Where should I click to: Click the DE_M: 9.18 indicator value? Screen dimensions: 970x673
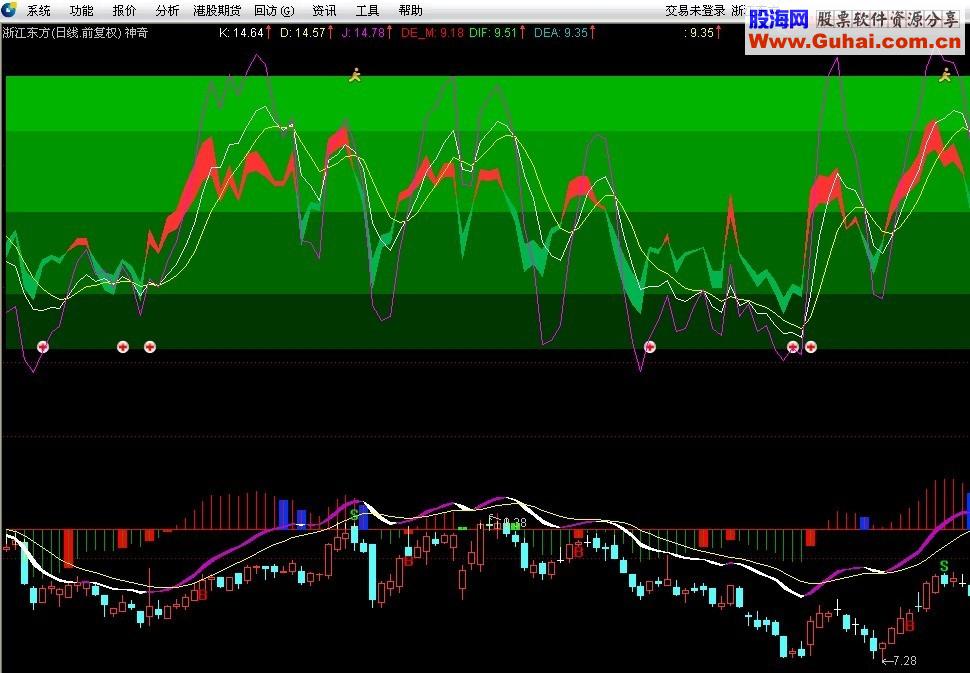432,33
